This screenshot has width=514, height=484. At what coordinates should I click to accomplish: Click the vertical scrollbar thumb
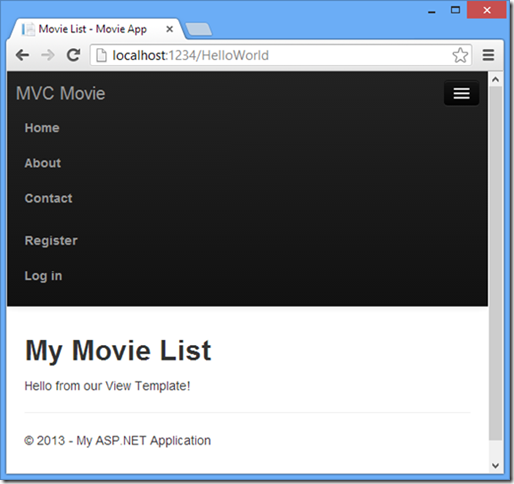pos(495,263)
